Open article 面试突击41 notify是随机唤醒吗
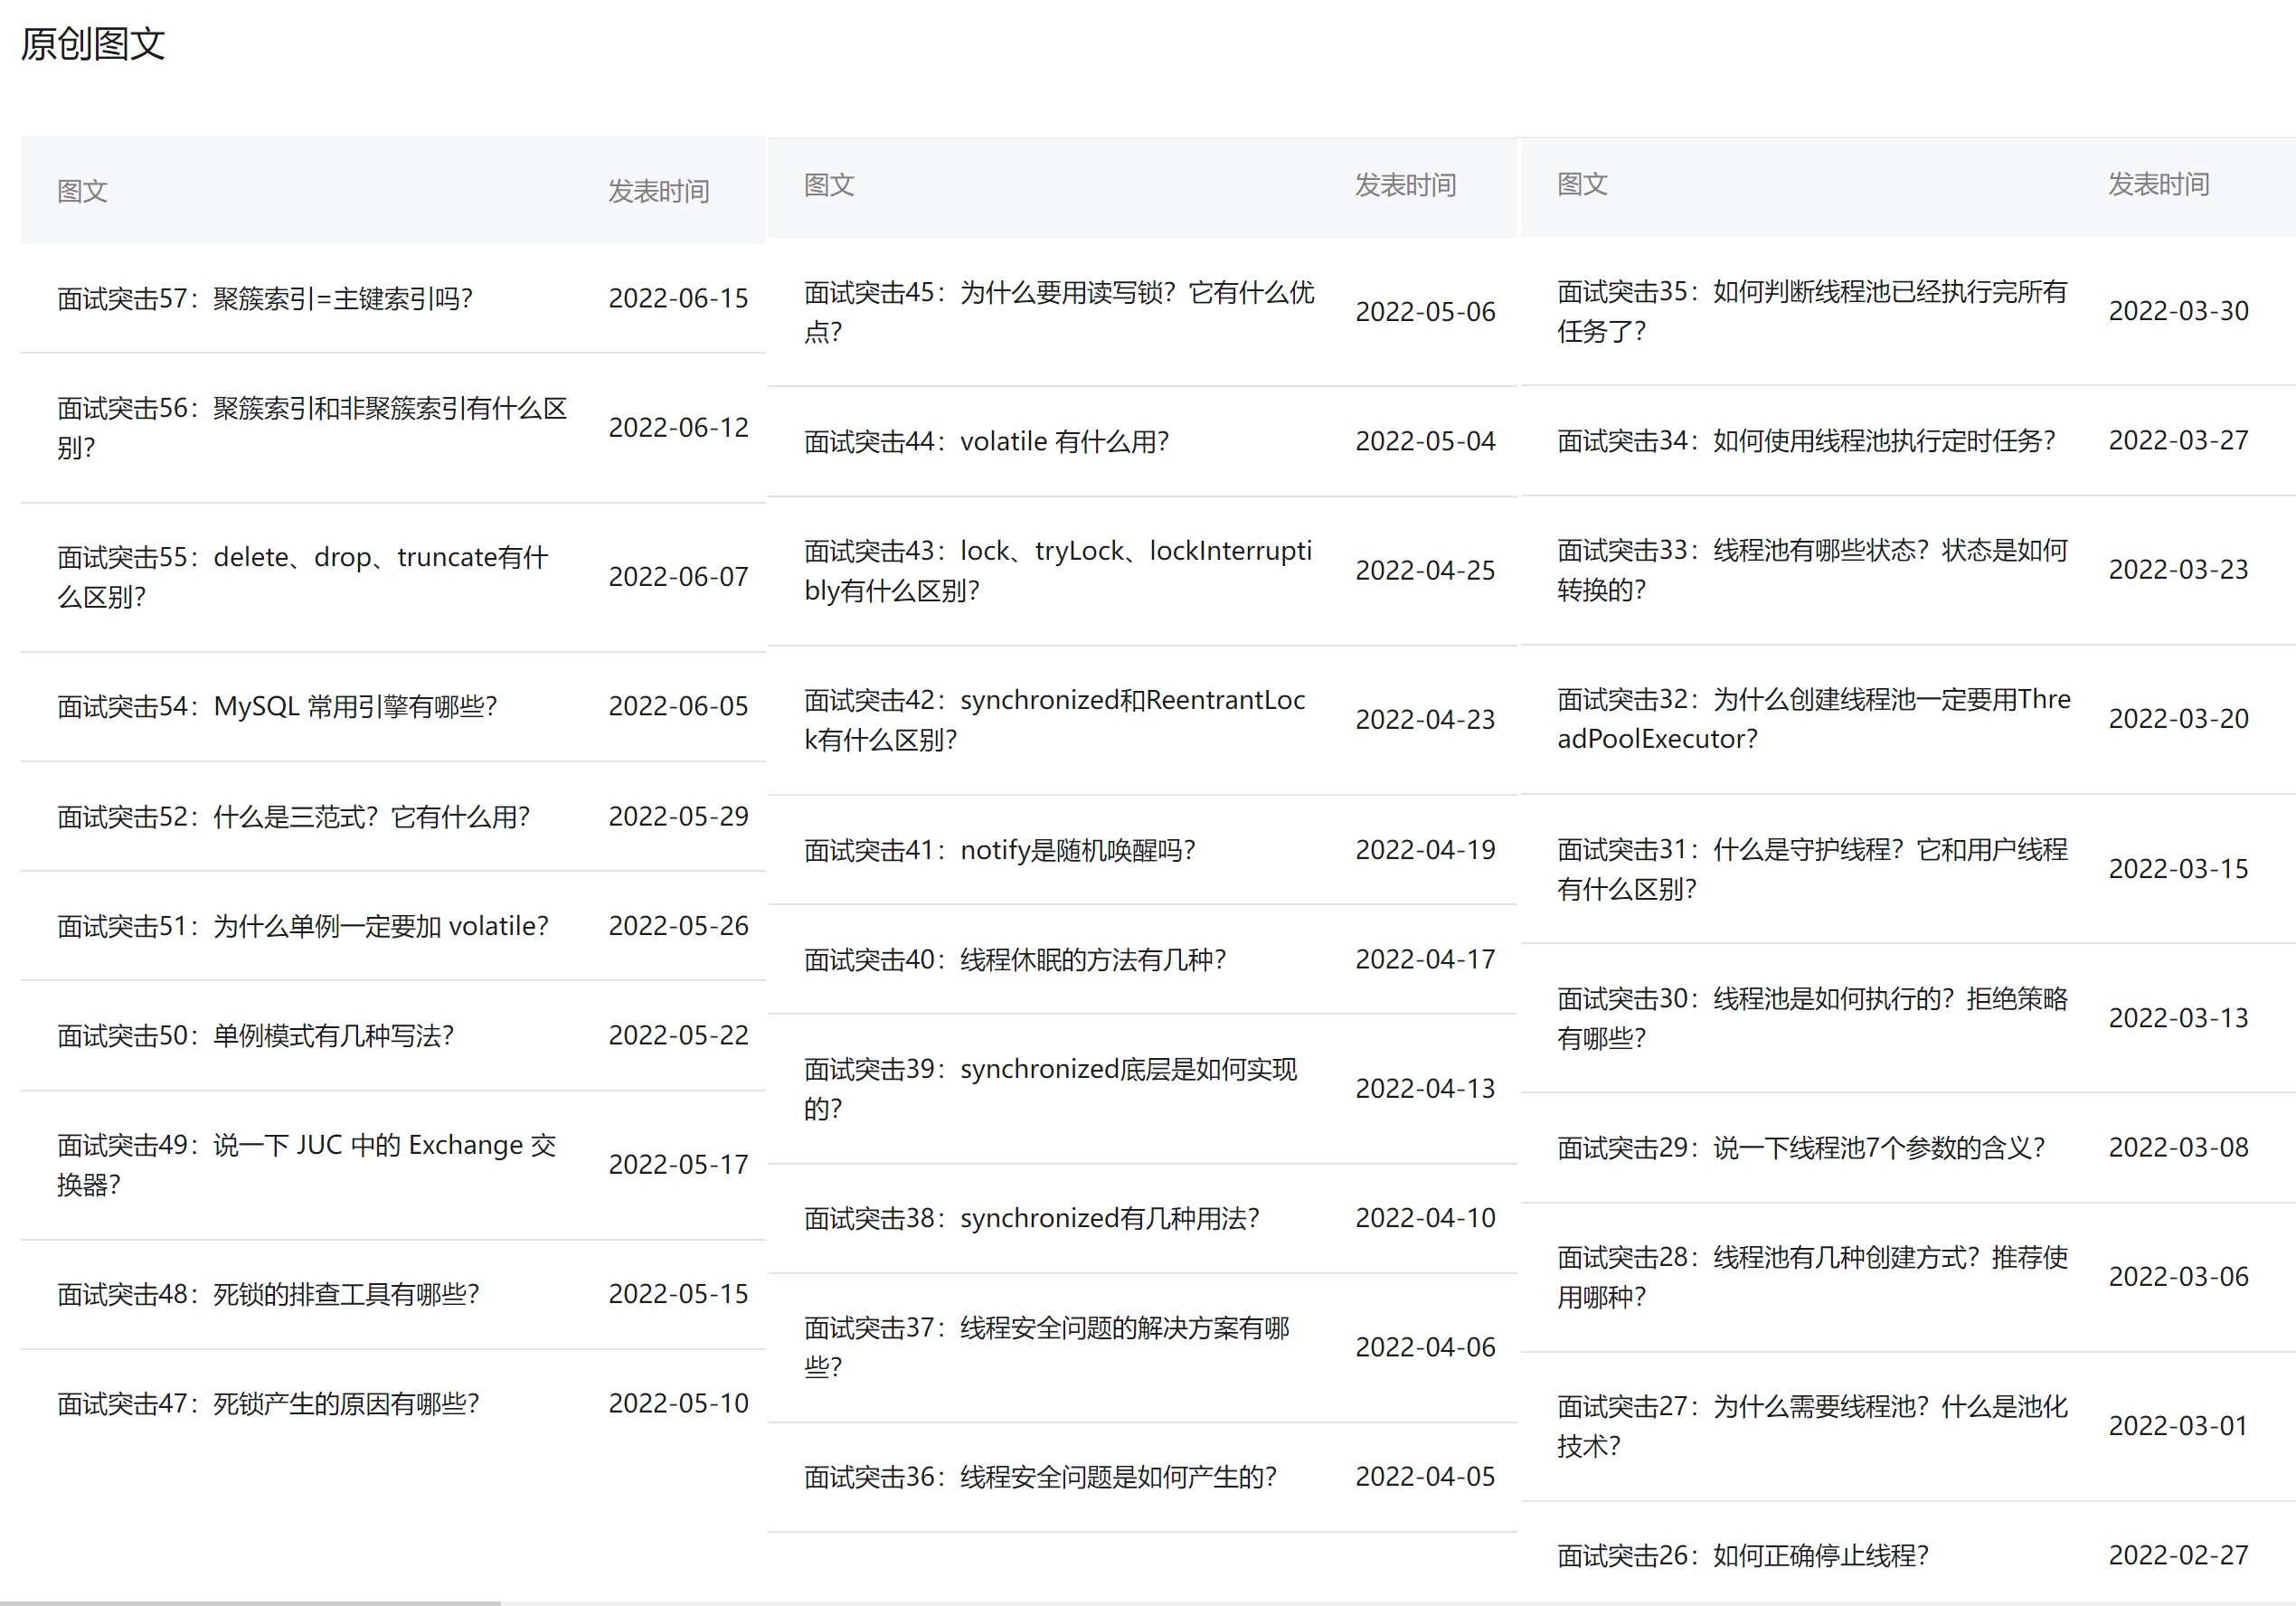Viewport: 2296px width, 1606px height. pos(999,850)
